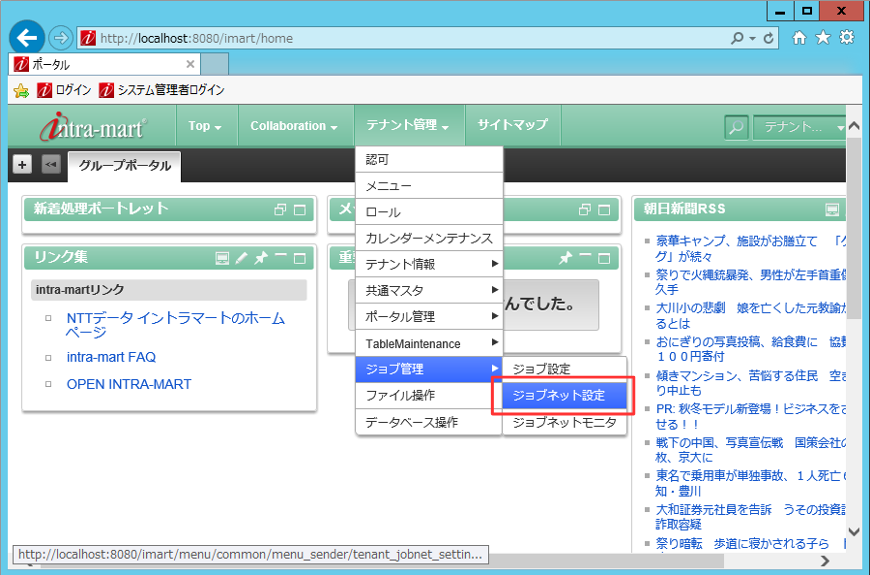Open 東名で乗用車が単独事故 news headline
This screenshot has width=870, height=575.
point(750,483)
